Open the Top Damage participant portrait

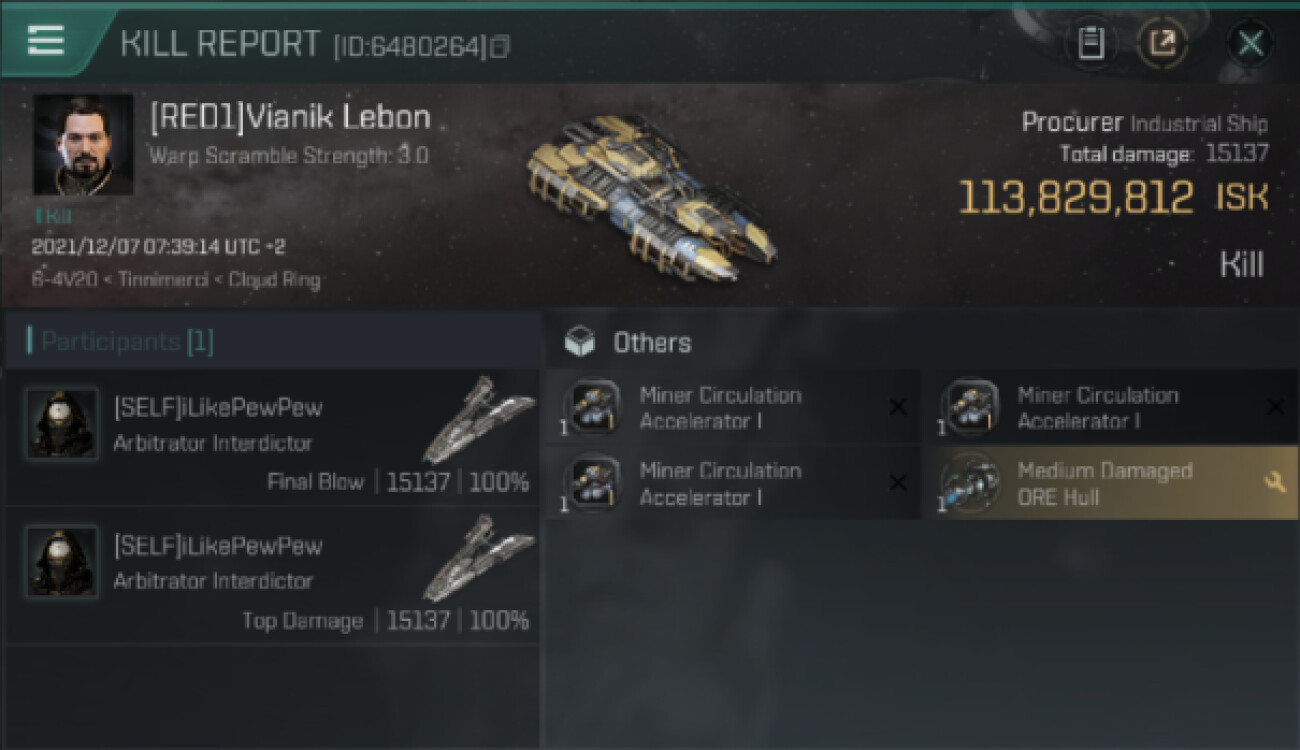[62, 561]
